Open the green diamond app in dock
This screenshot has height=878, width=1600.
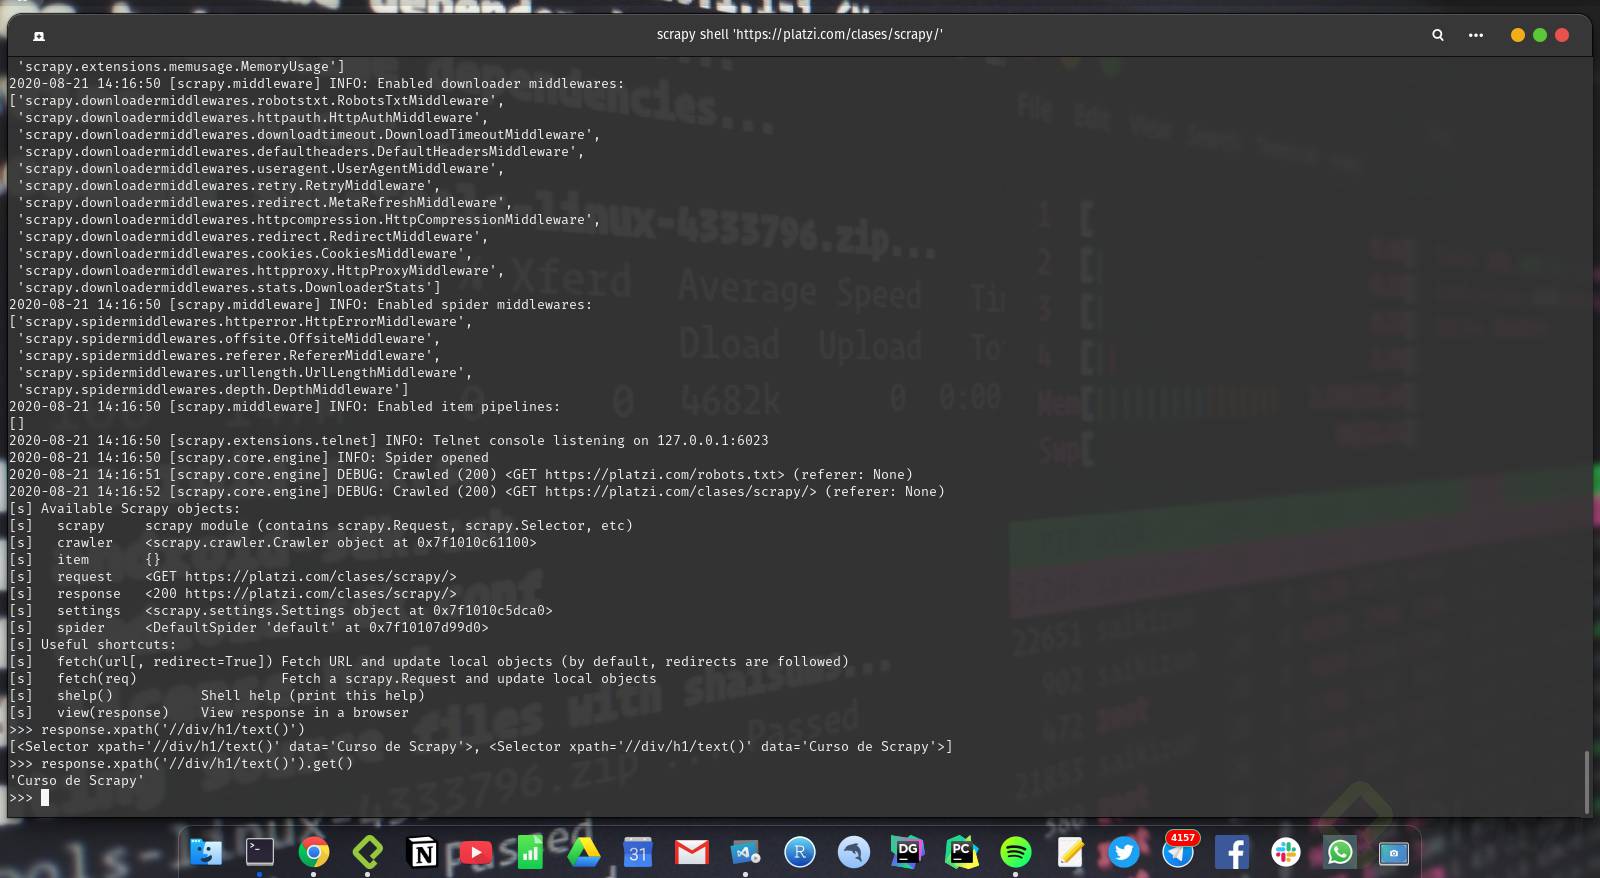[368, 852]
